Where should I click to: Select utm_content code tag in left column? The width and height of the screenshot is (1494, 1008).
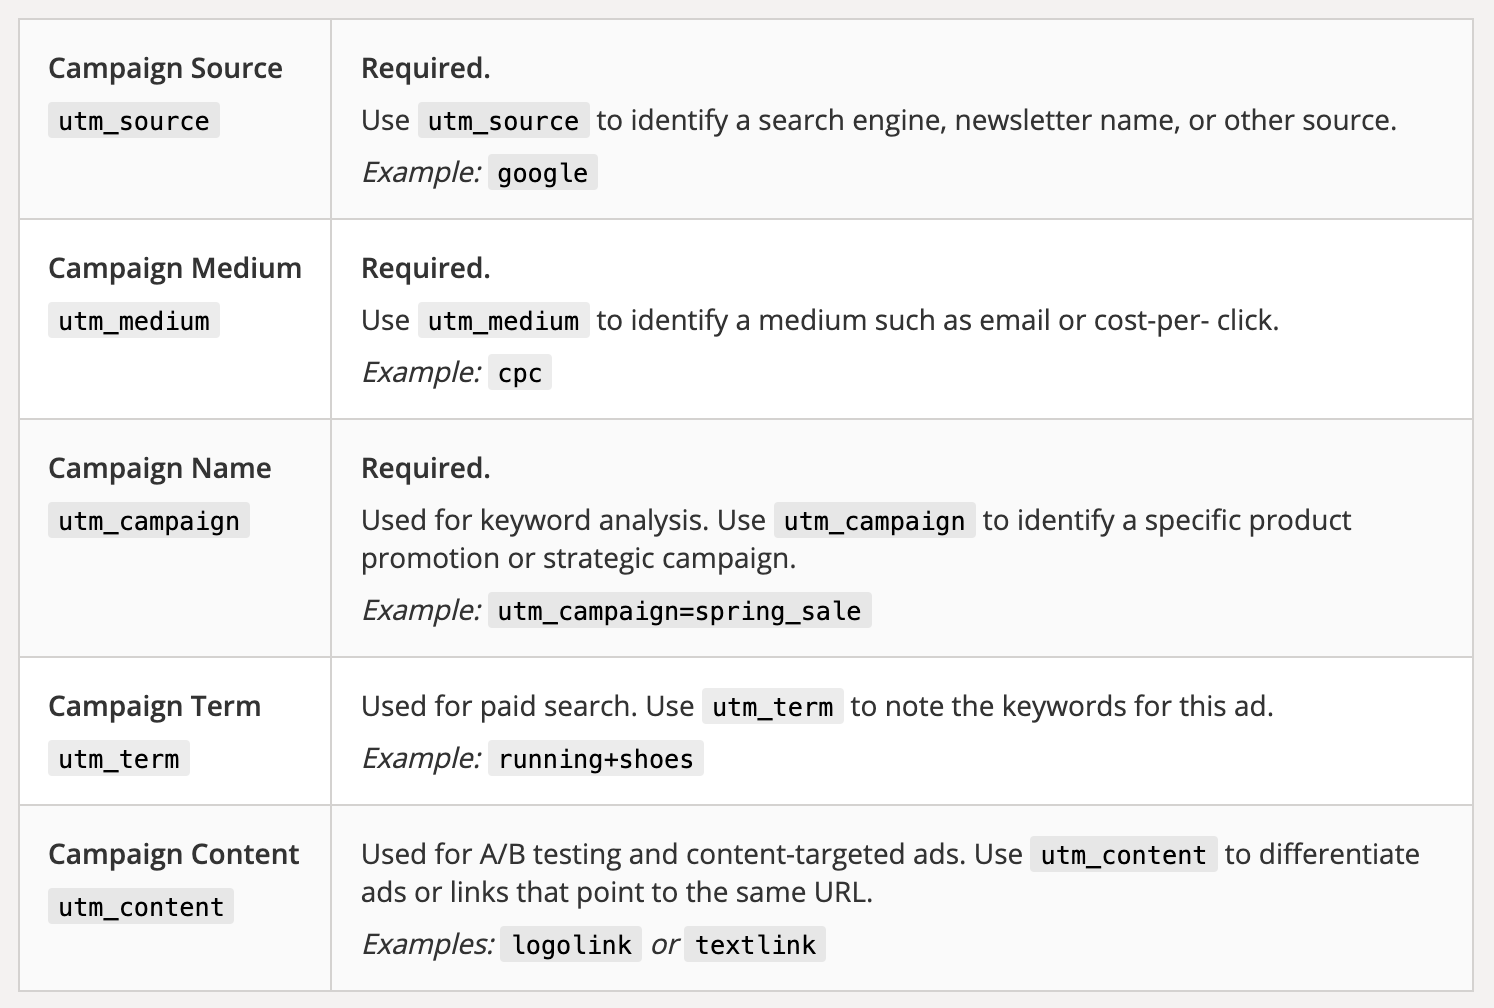[x=141, y=907]
